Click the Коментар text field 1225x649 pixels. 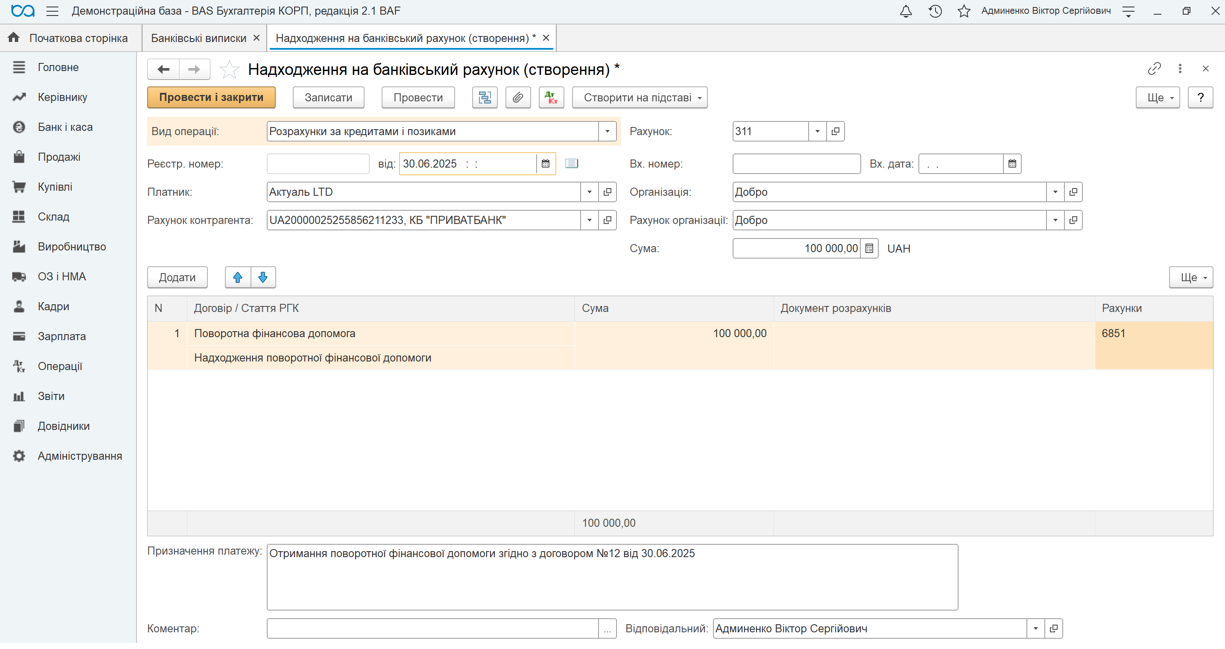(432, 629)
